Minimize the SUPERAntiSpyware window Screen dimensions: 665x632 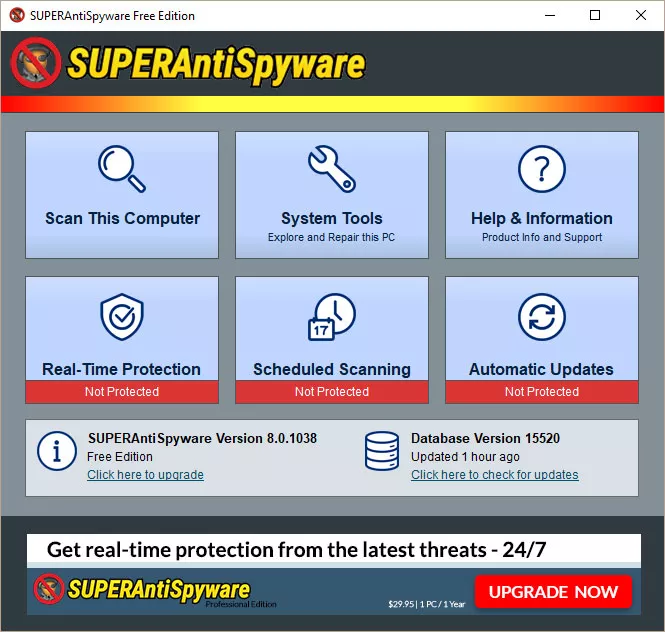[x=550, y=15]
